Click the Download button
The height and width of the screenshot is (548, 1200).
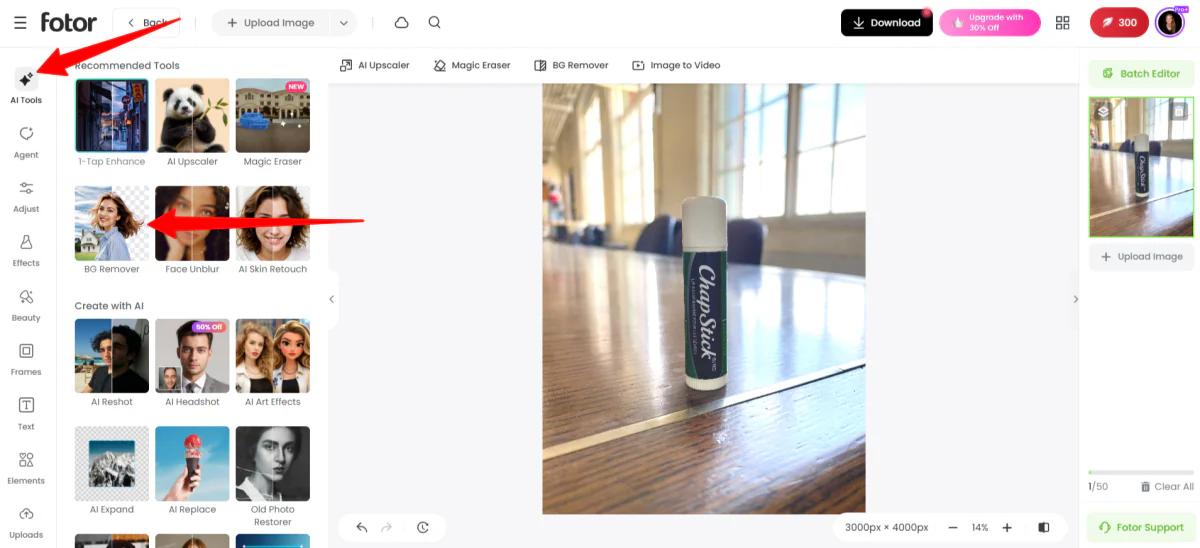point(886,22)
